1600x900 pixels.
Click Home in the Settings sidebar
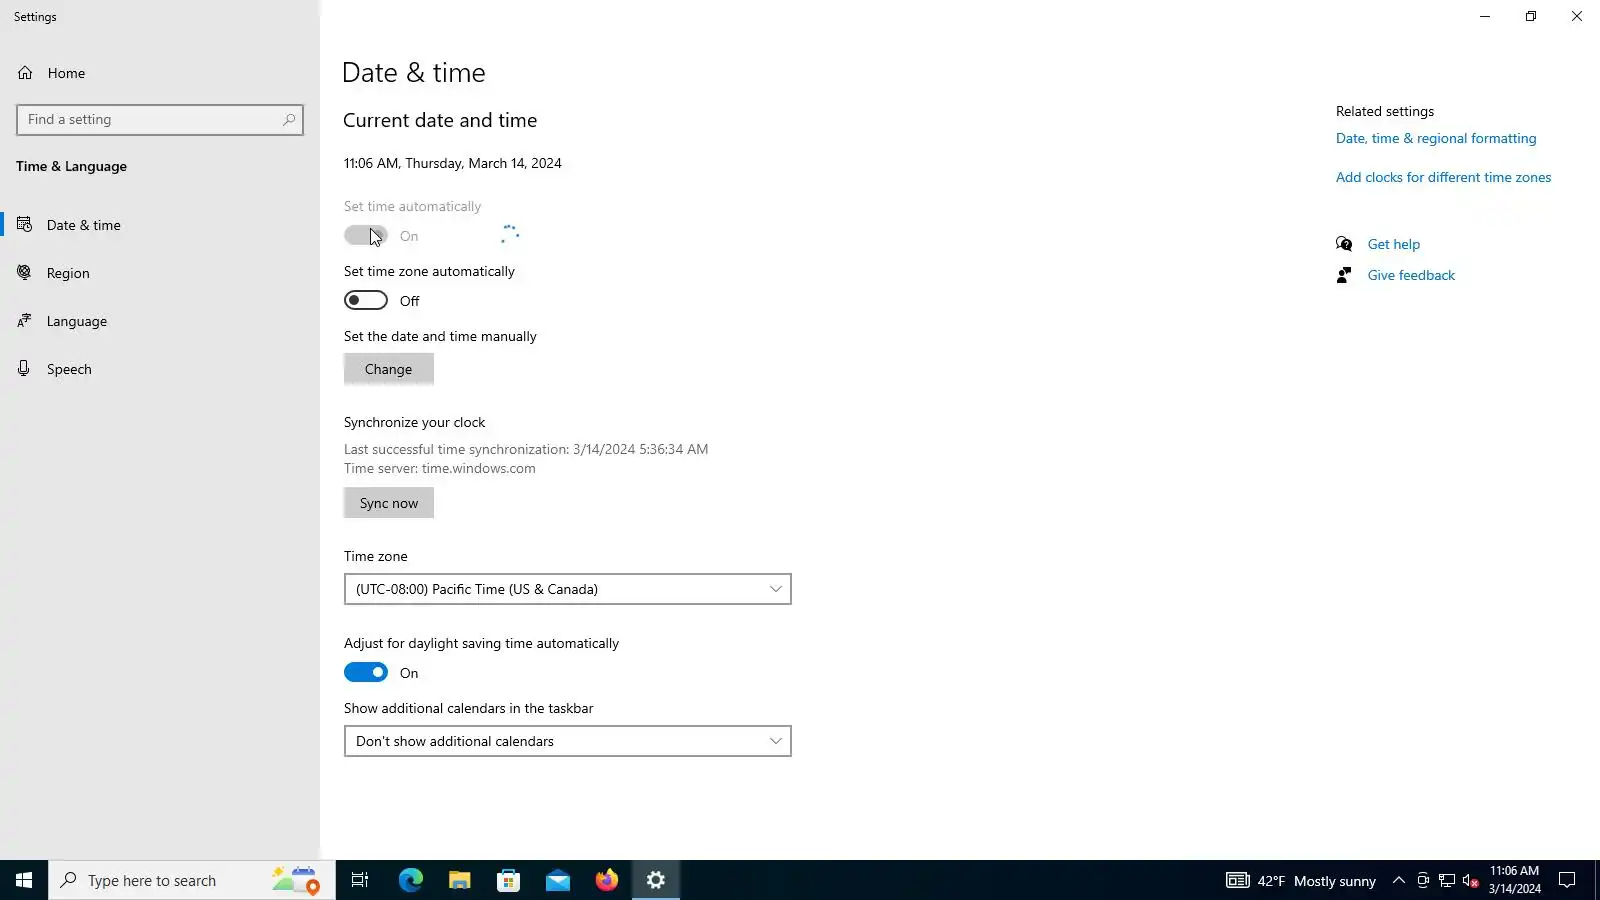pos(160,73)
